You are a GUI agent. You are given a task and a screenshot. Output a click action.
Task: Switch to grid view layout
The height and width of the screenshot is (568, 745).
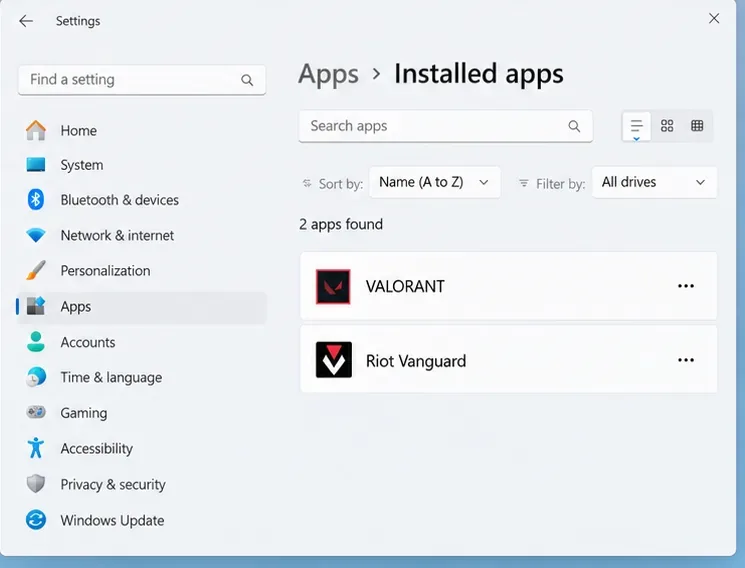click(x=667, y=125)
